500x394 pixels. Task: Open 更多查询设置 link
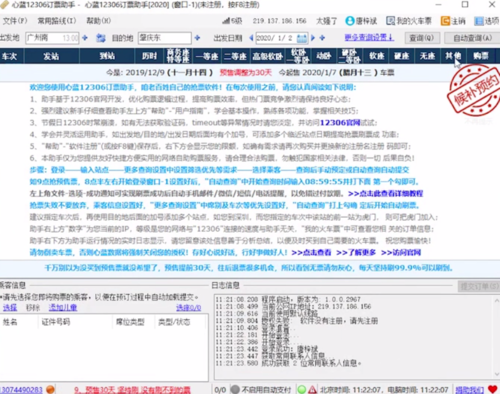pos(369,37)
